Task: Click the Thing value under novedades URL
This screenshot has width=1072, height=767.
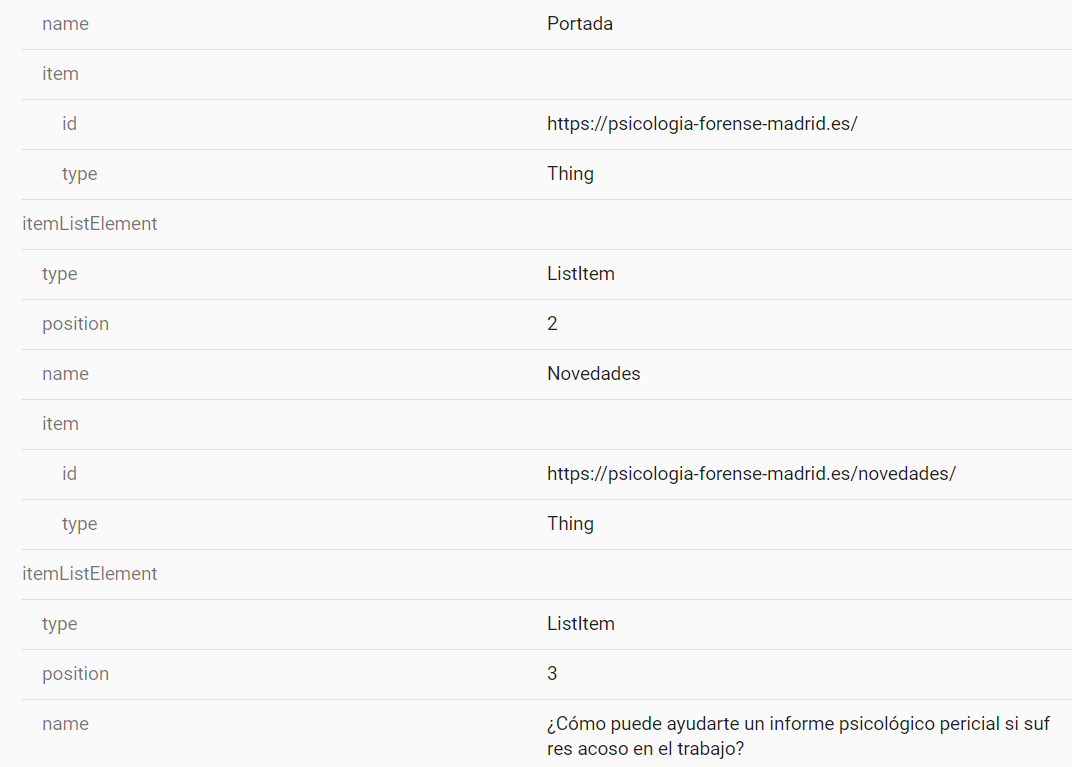Action: [x=570, y=524]
